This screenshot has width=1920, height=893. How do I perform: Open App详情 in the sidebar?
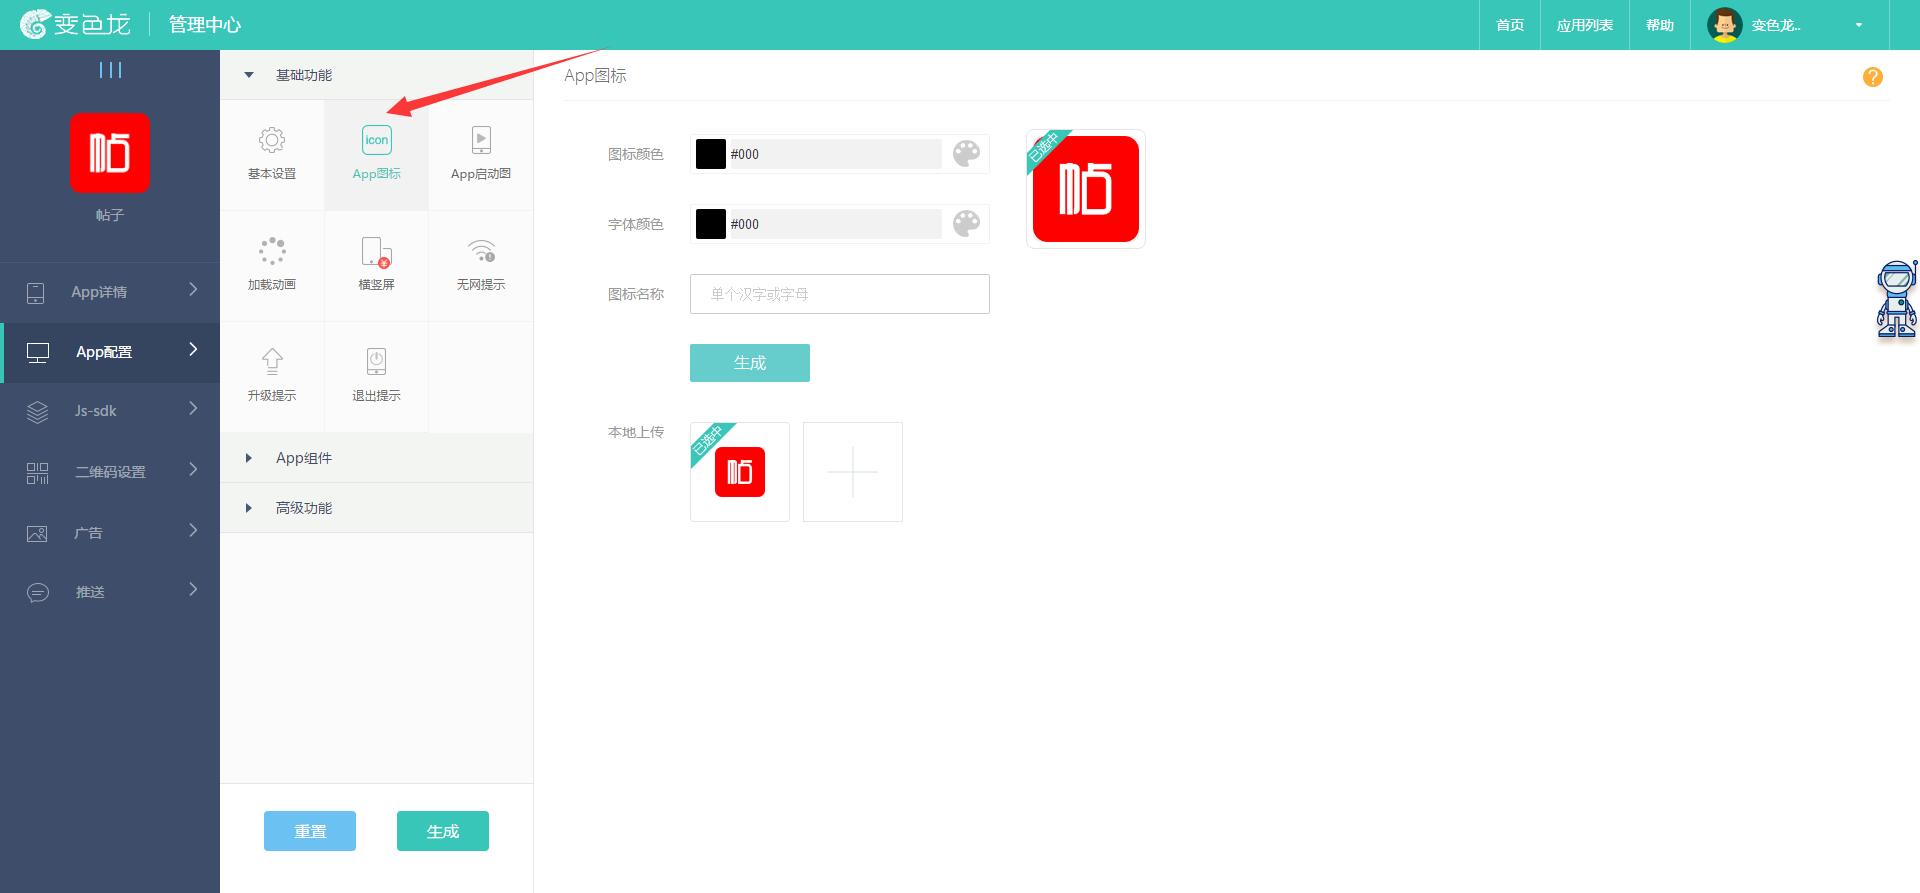pyautogui.click(x=110, y=292)
